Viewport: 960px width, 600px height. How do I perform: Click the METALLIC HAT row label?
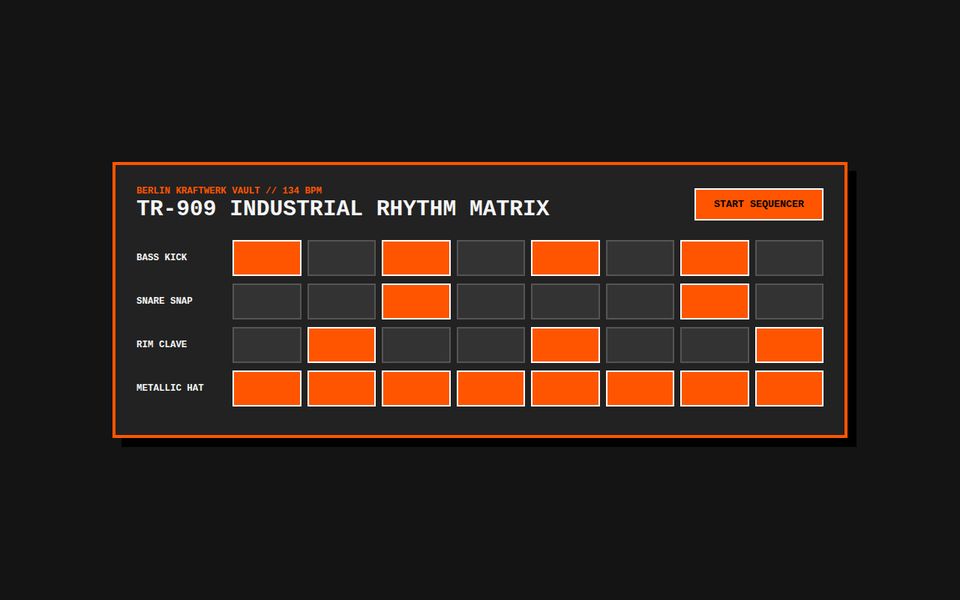click(x=170, y=388)
